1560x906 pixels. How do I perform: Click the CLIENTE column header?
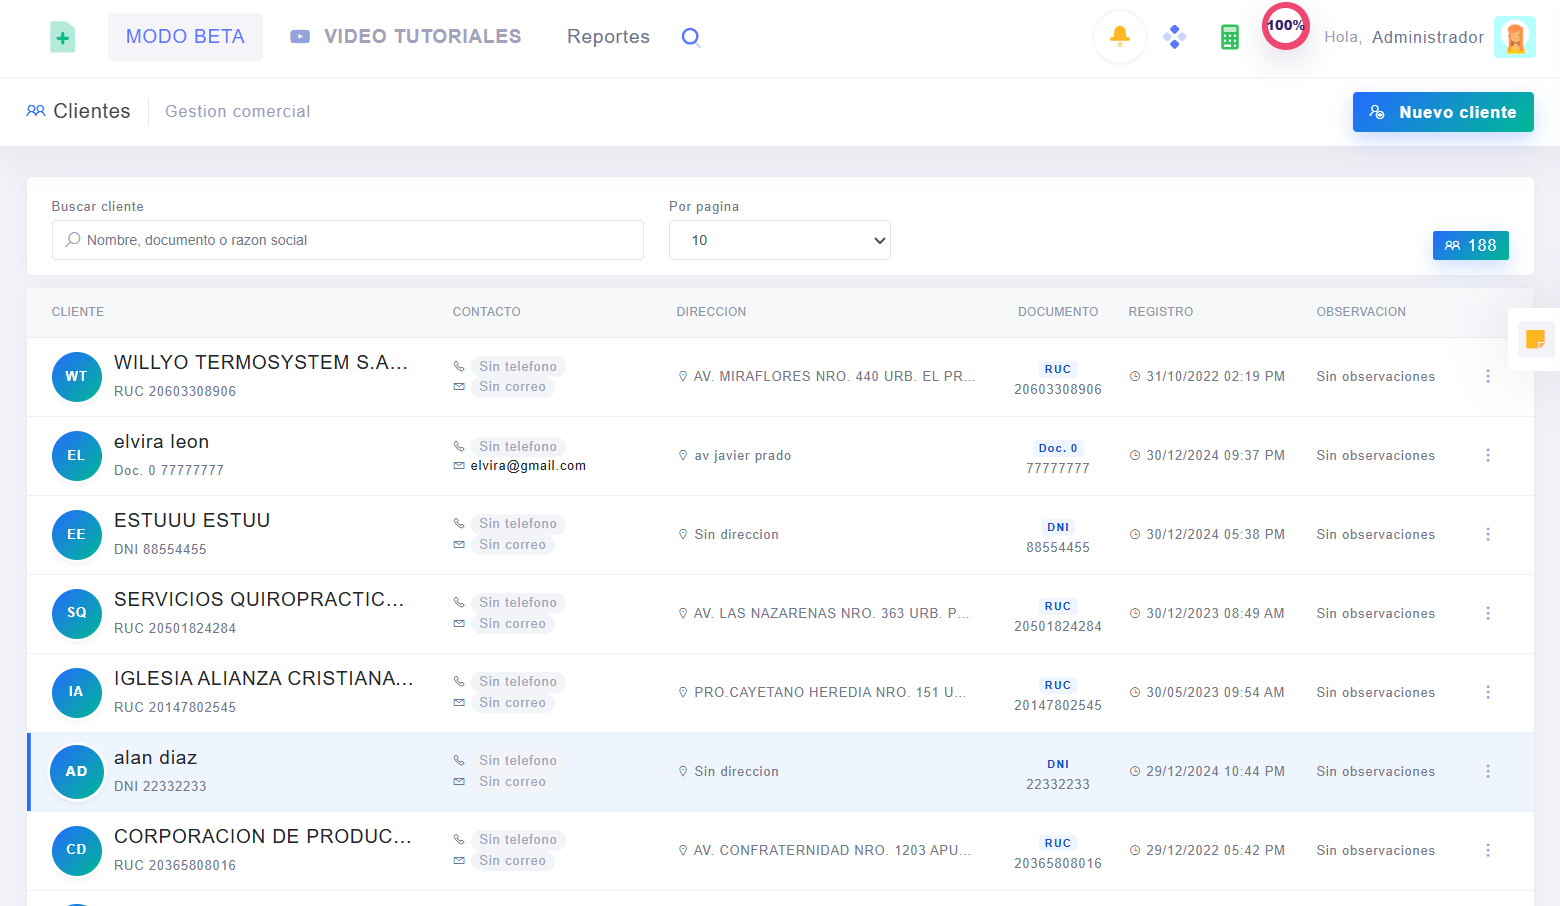78,312
